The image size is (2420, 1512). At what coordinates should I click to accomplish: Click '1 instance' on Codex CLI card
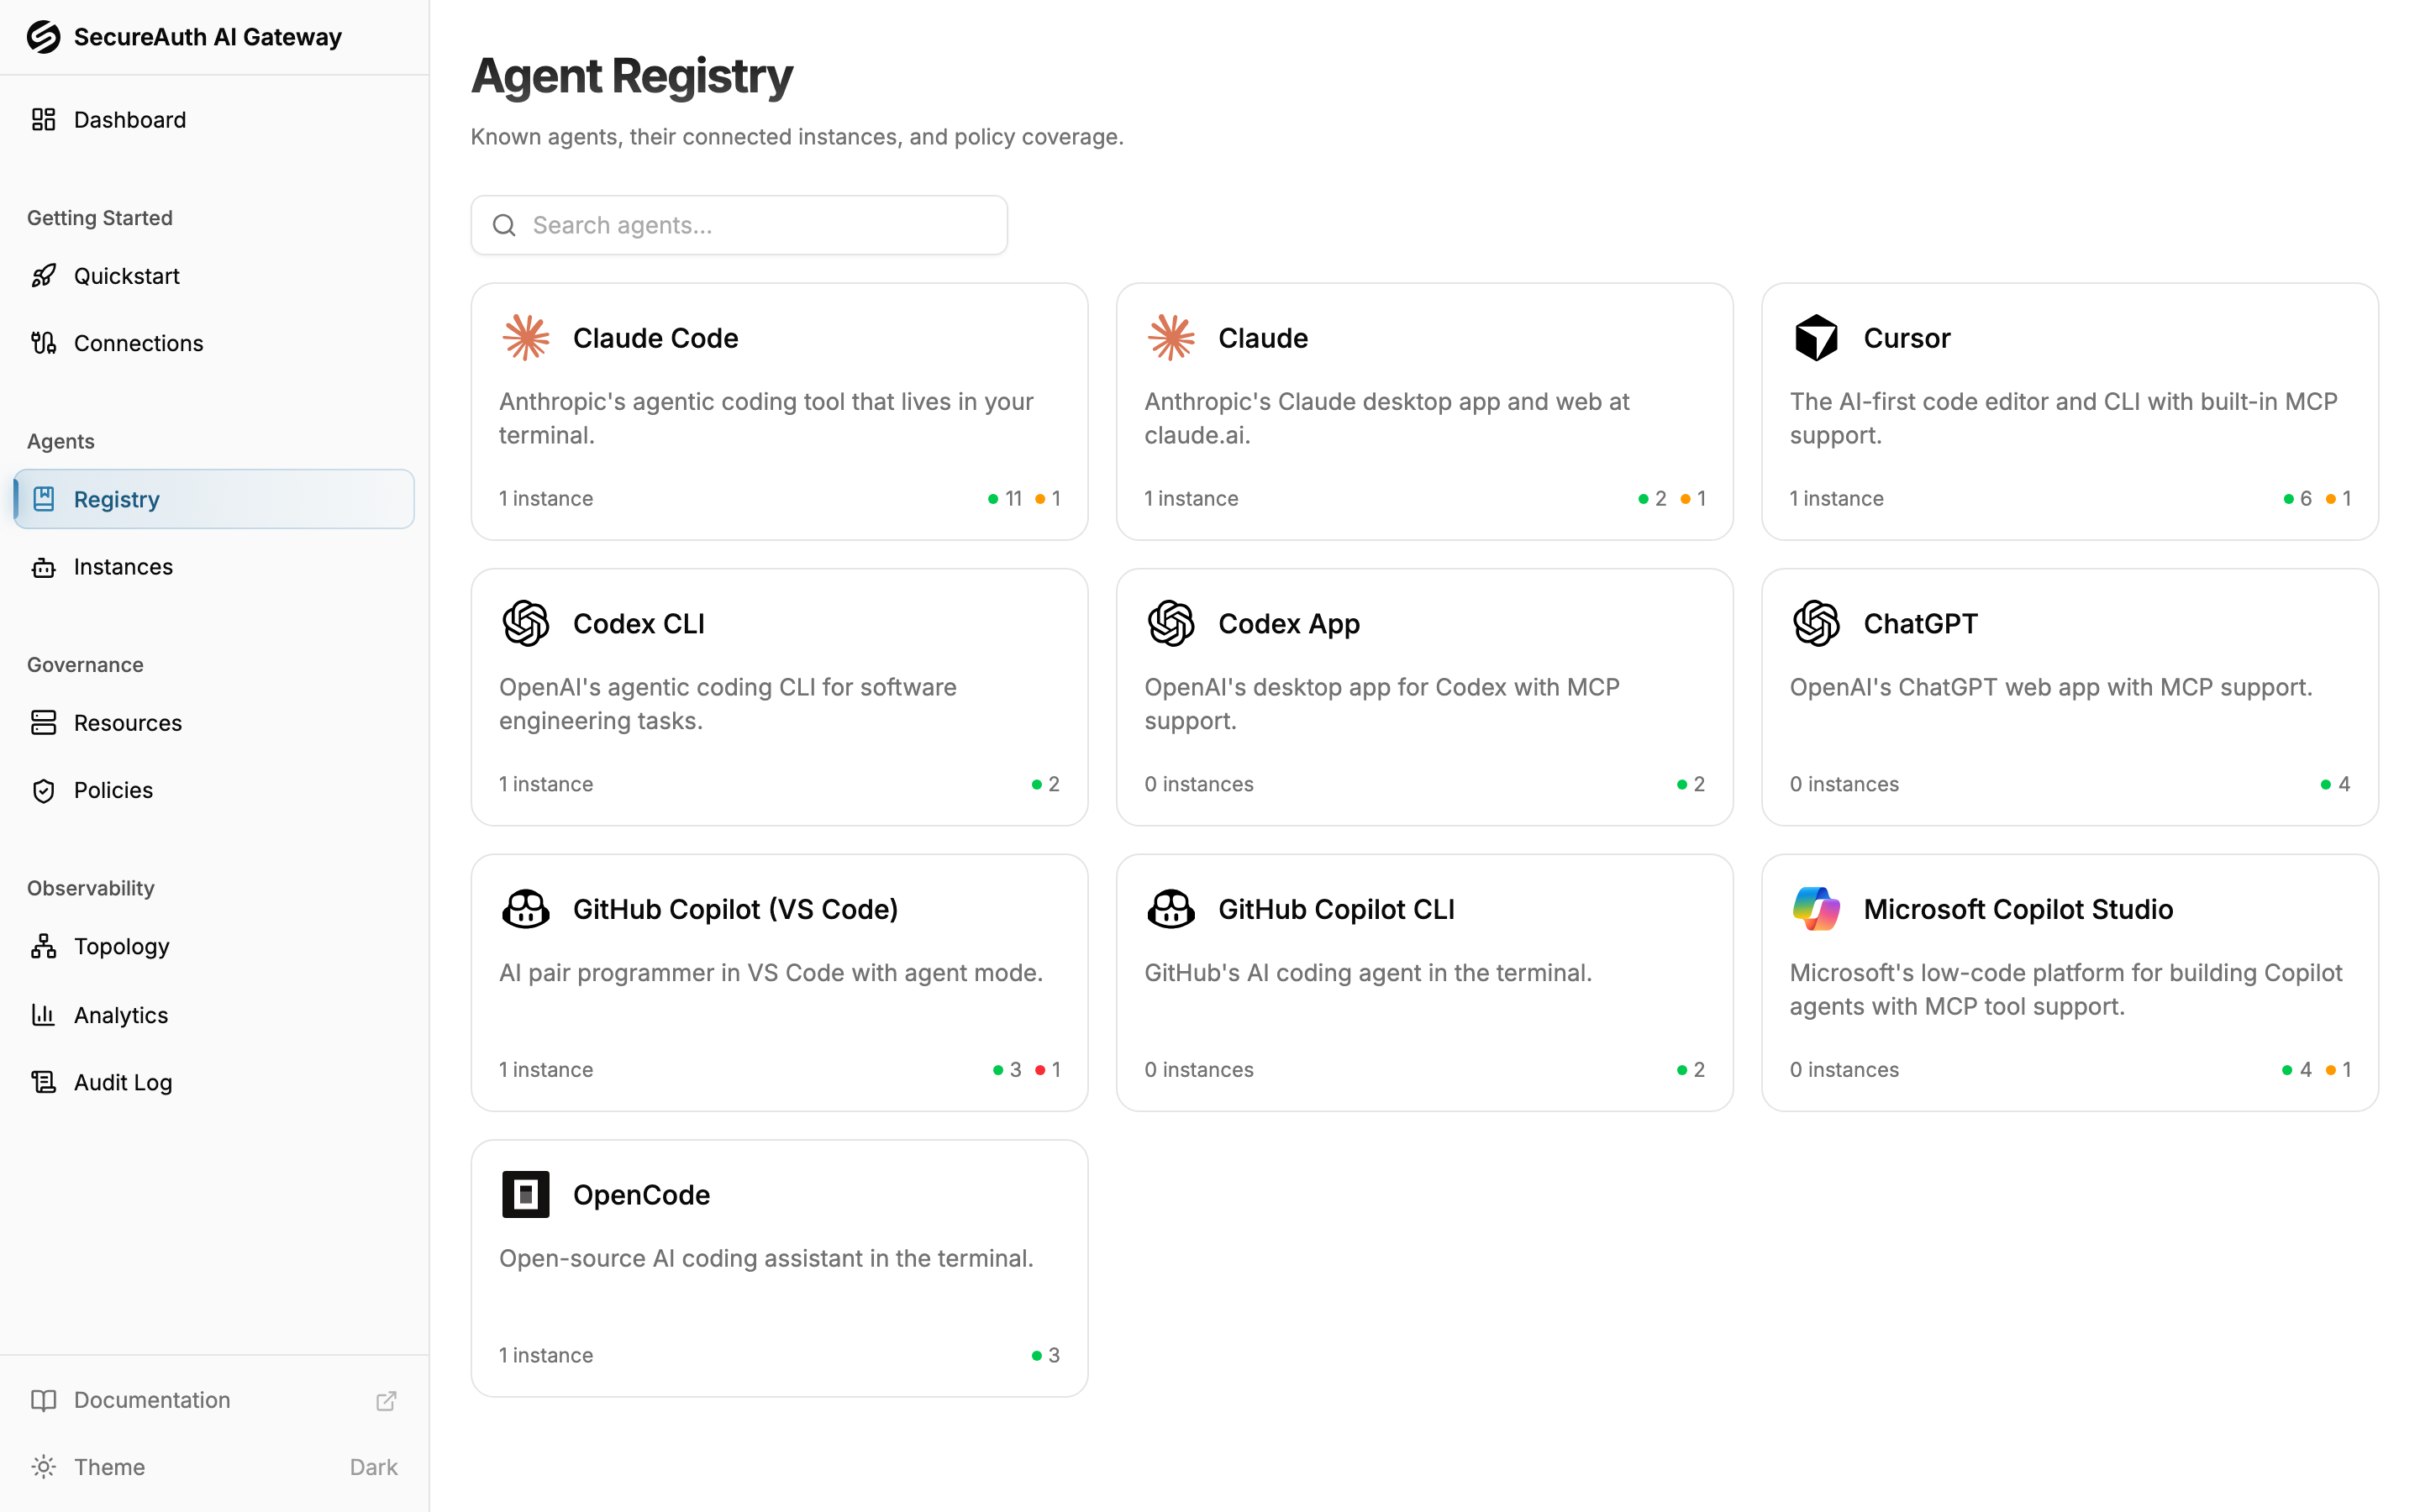(x=546, y=784)
